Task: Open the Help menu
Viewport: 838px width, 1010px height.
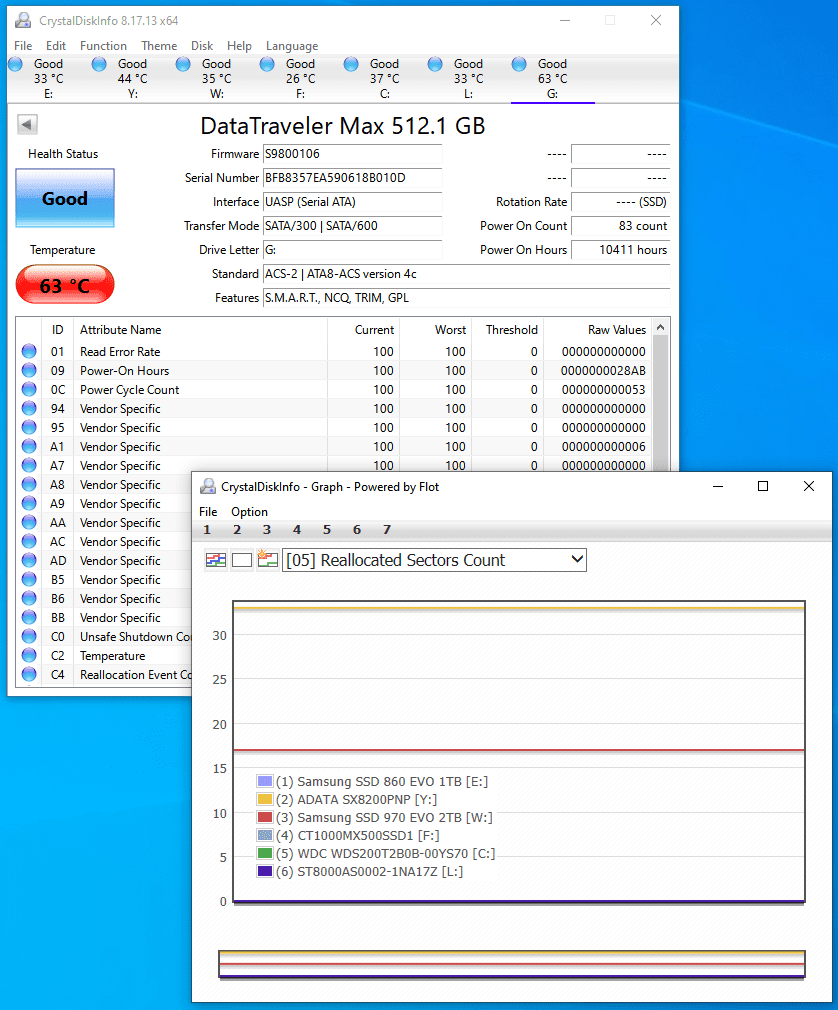Action: point(239,46)
